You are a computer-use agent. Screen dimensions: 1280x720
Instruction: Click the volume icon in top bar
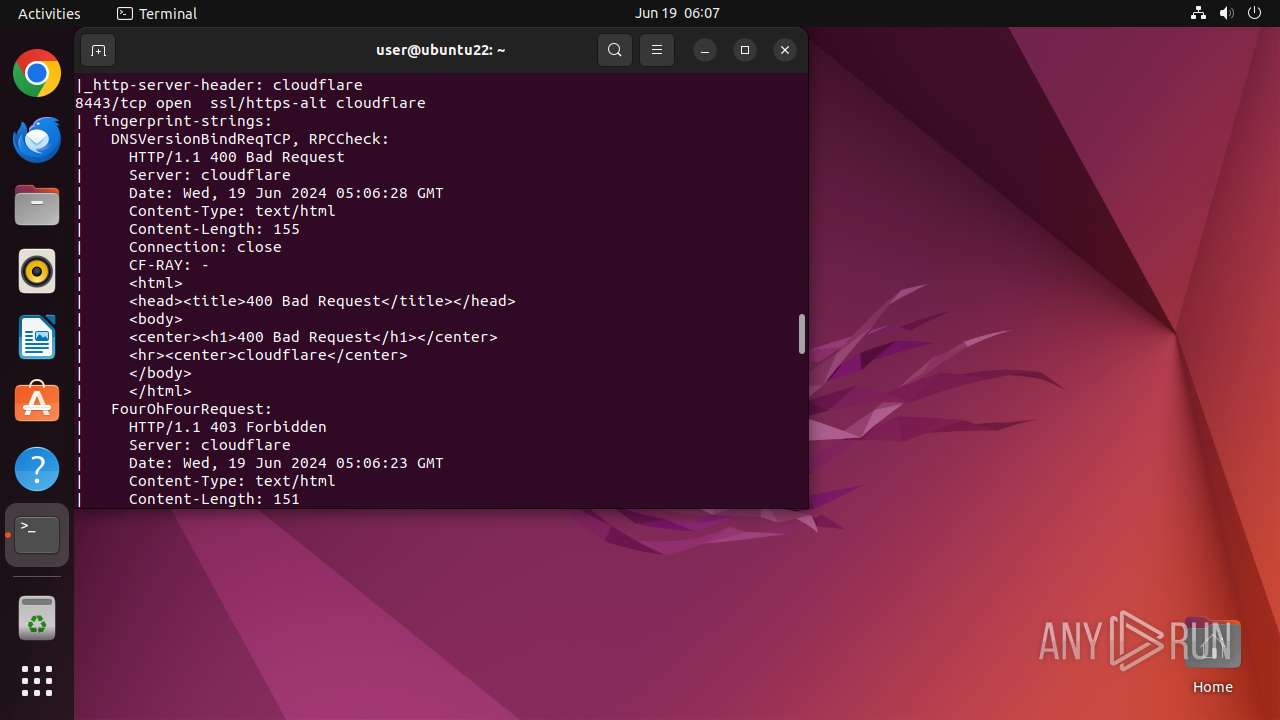tap(1227, 13)
